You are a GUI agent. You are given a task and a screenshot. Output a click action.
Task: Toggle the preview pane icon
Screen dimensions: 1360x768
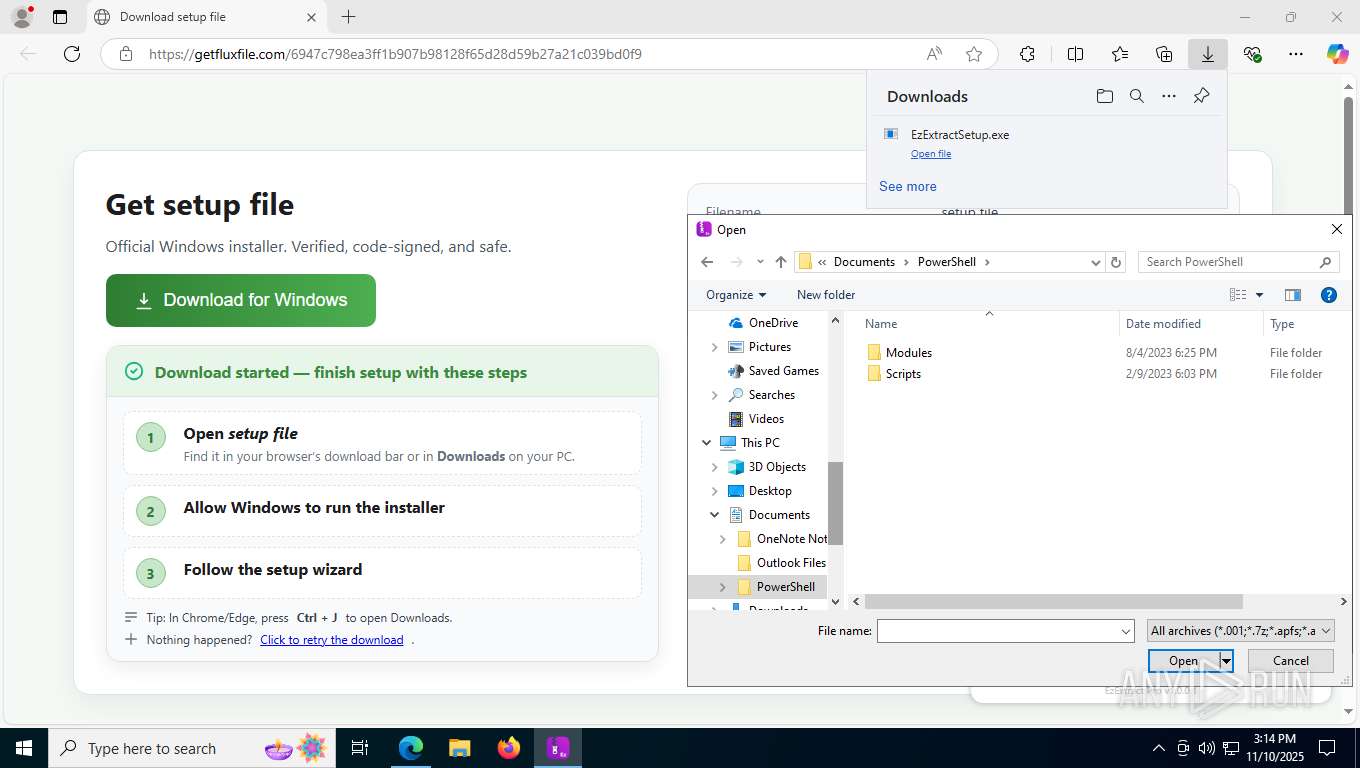point(1293,295)
